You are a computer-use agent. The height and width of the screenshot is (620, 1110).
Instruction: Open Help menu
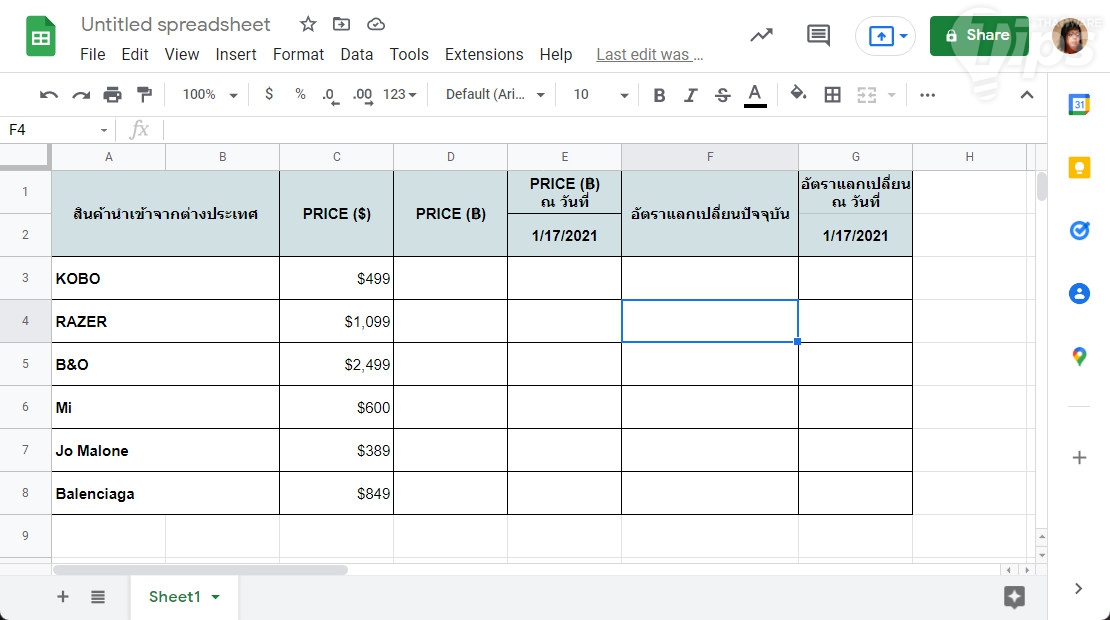click(x=556, y=54)
